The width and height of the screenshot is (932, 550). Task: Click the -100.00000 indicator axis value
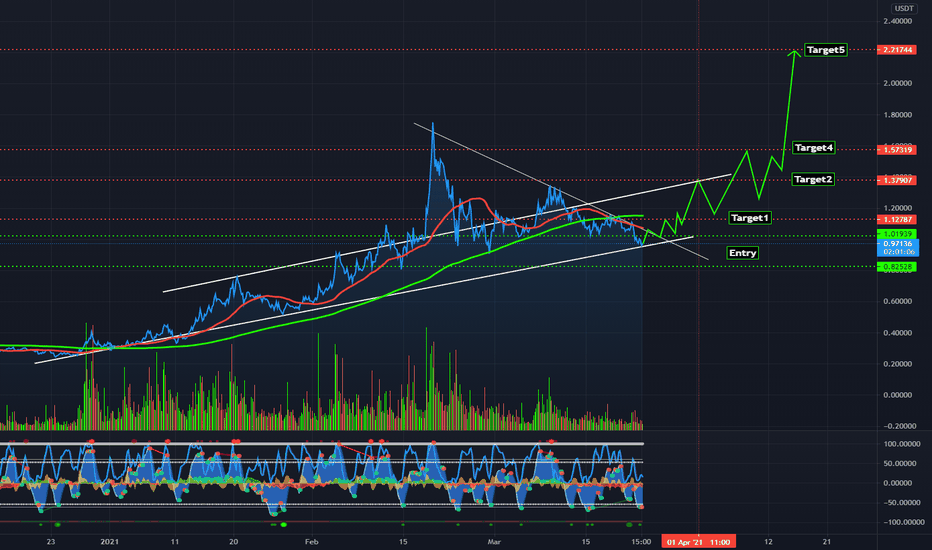click(902, 523)
